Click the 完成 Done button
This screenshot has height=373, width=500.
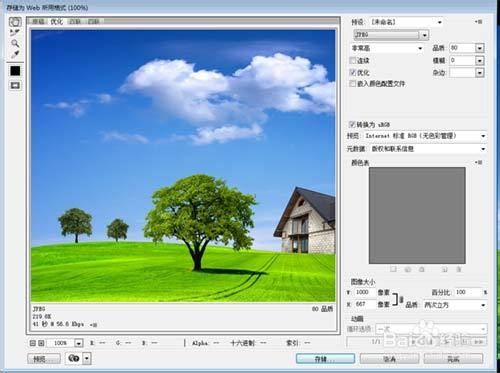tap(453, 359)
